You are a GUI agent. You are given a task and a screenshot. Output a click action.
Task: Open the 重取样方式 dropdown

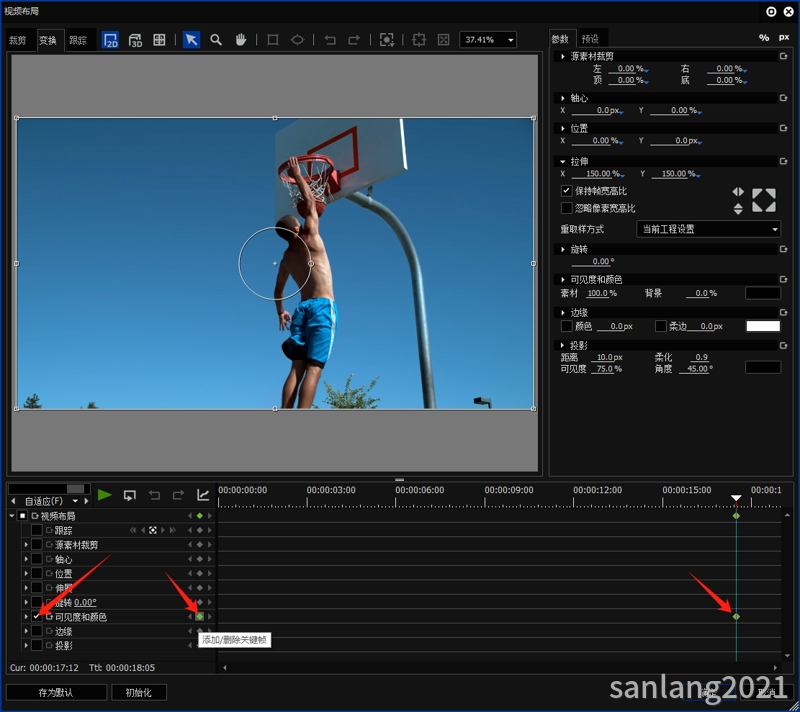tap(709, 229)
